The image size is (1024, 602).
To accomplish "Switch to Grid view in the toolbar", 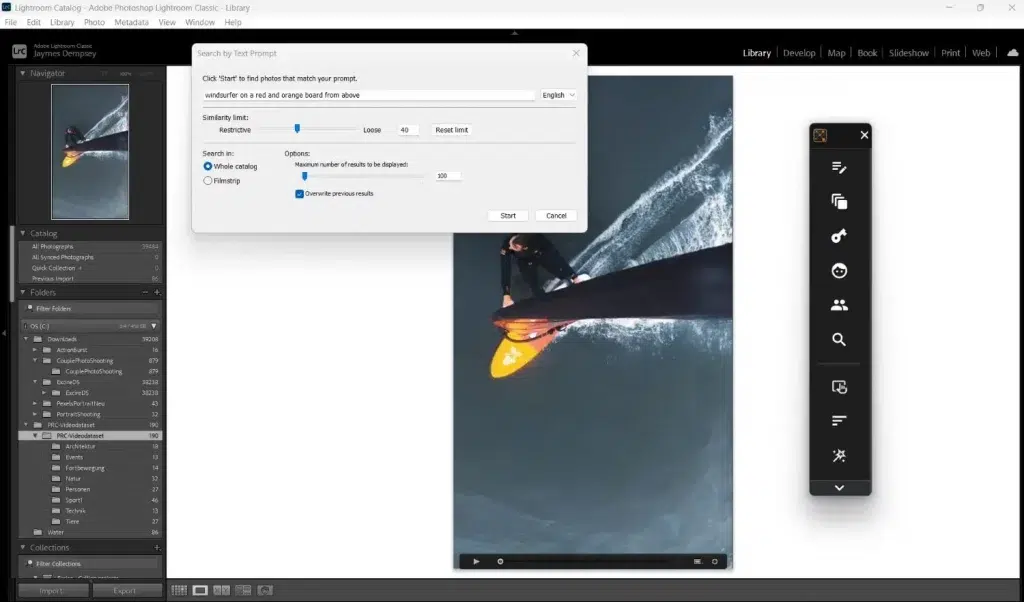I will pos(178,590).
